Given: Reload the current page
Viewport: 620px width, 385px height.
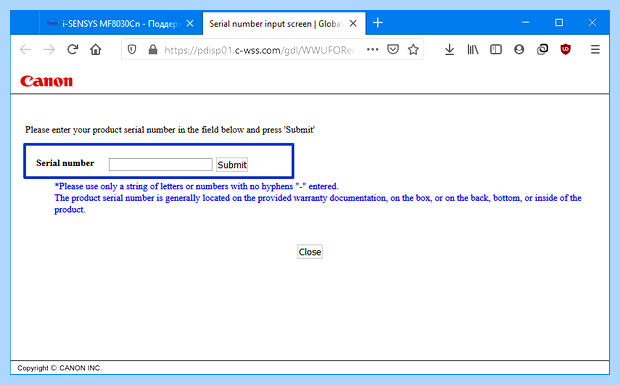Looking at the screenshot, I should (x=72, y=49).
